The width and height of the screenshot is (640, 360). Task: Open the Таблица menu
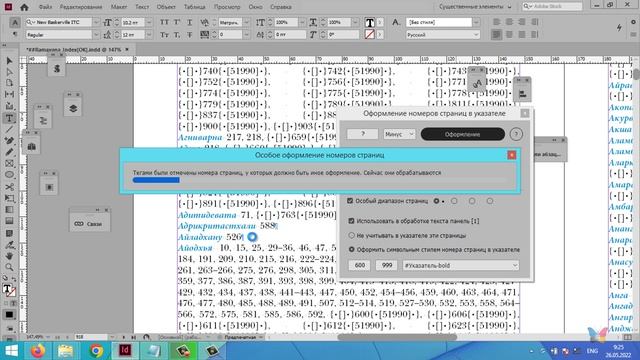[194, 7]
